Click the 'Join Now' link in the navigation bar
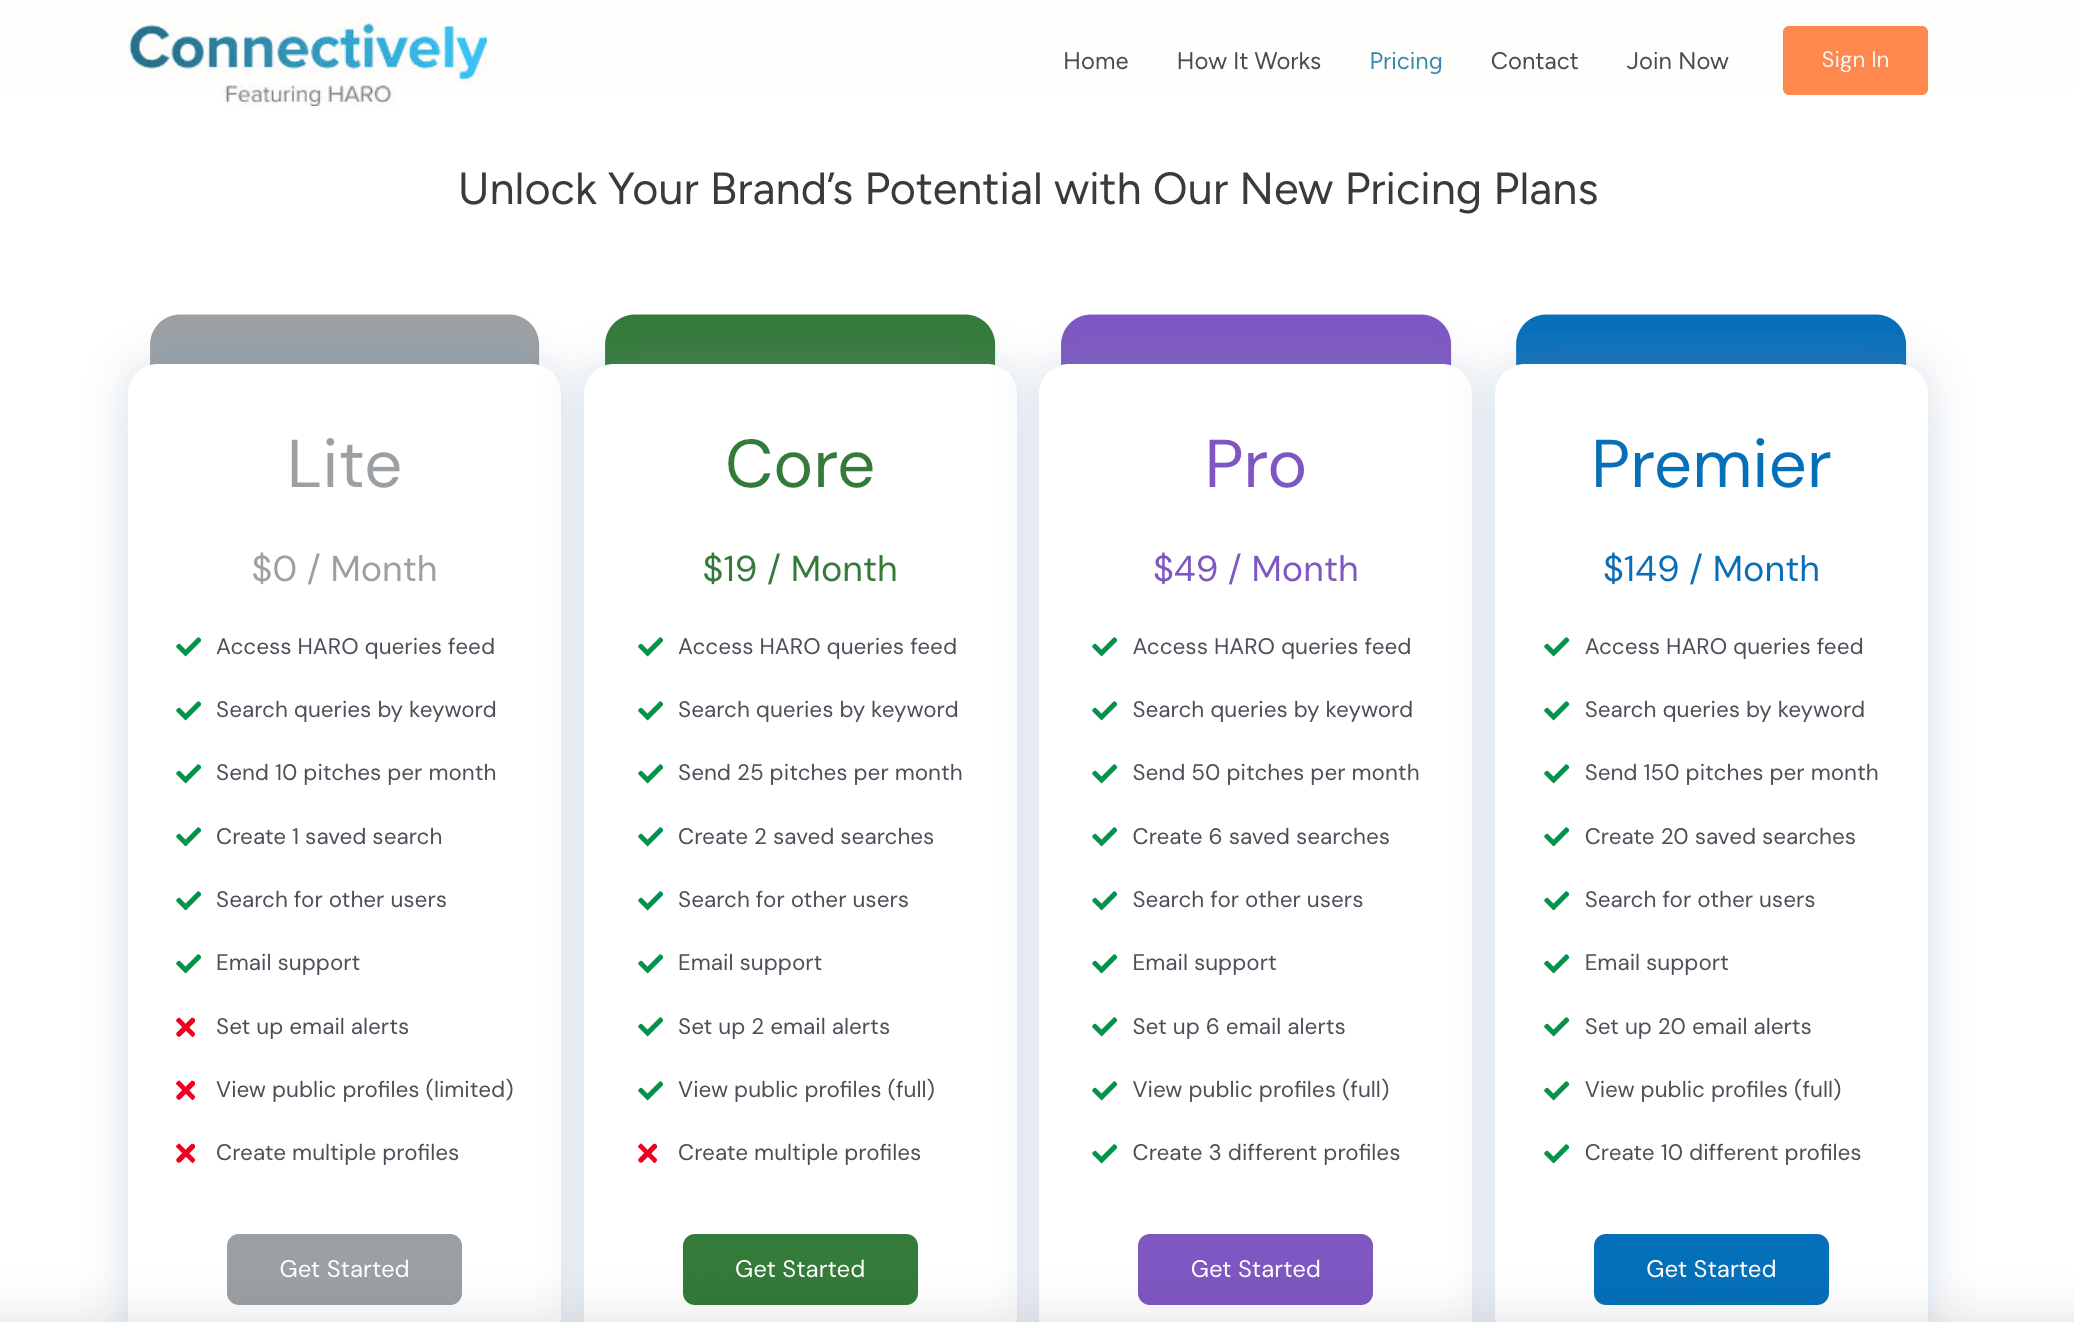The height and width of the screenshot is (1322, 2074). 1676,60
